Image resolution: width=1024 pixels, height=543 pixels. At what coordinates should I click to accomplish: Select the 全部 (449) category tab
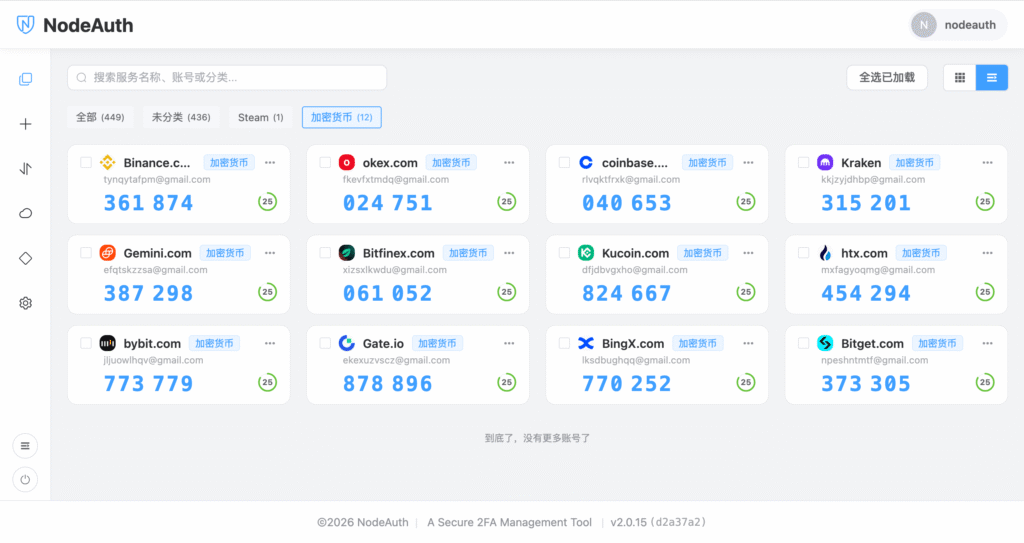click(100, 117)
